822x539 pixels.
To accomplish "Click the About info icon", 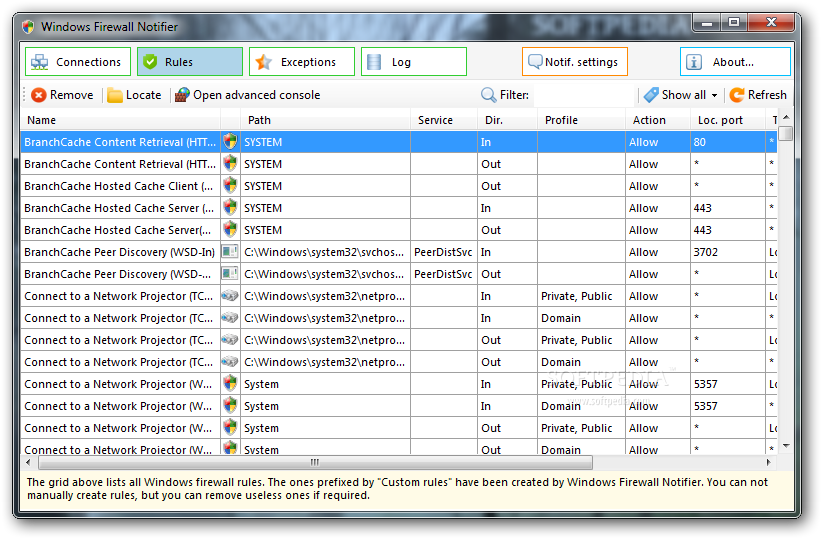I will click(x=694, y=62).
